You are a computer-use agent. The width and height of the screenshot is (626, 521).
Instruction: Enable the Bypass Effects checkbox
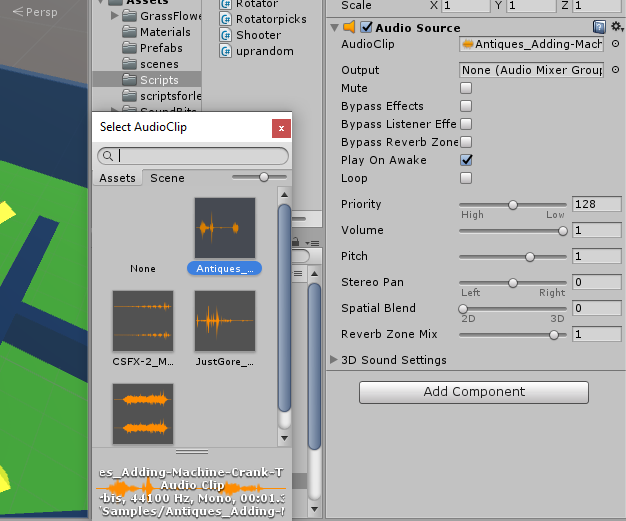click(466, 106)
